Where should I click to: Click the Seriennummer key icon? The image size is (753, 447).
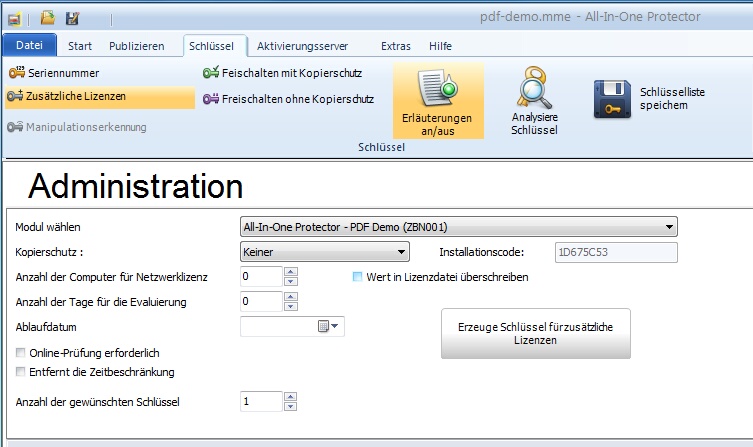16,73
